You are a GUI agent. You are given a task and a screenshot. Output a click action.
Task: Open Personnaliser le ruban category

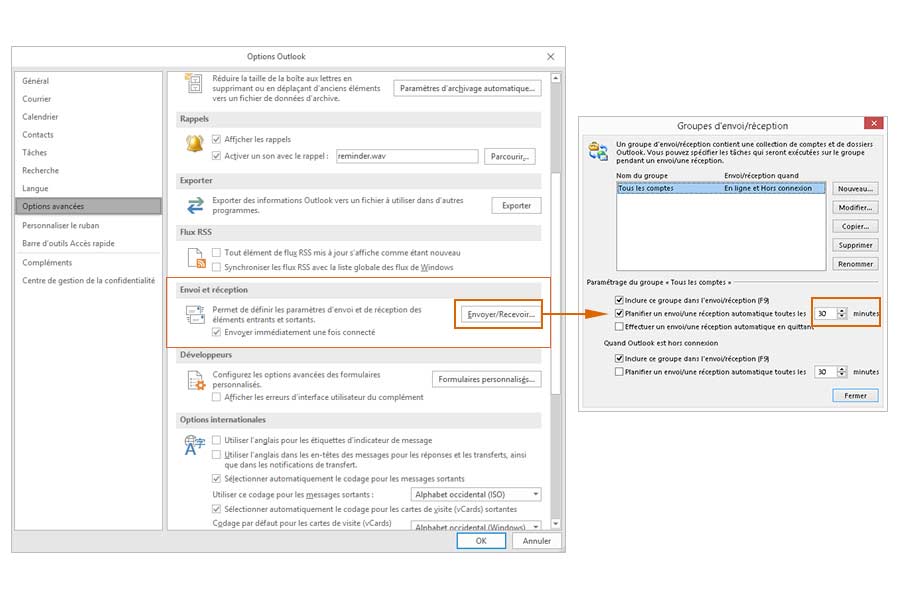coord(88,225)
